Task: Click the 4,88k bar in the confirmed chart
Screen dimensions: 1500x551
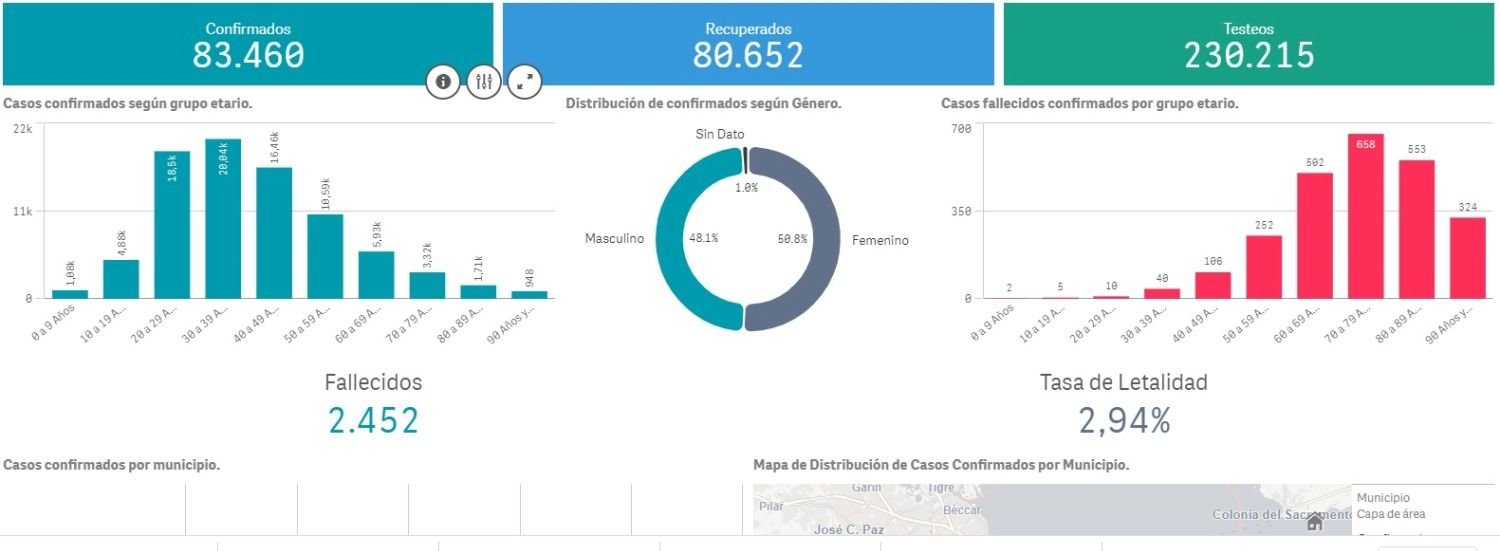Action: (x=121, y=279)
